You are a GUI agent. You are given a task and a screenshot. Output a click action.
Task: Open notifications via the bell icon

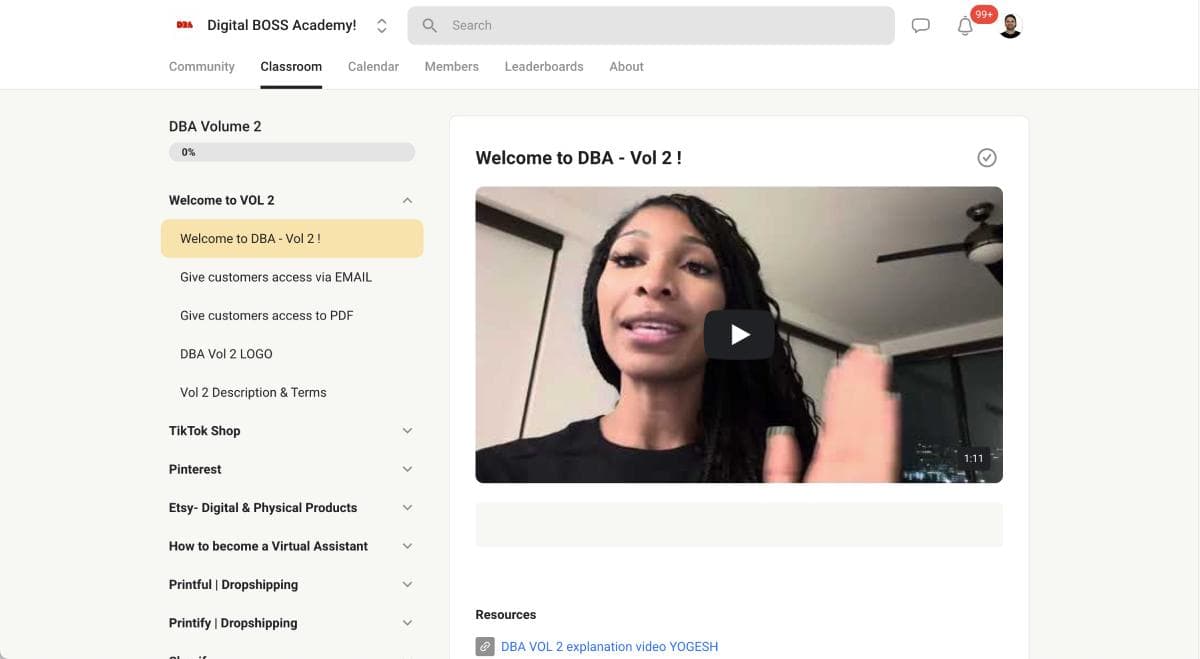coord(964,27)
